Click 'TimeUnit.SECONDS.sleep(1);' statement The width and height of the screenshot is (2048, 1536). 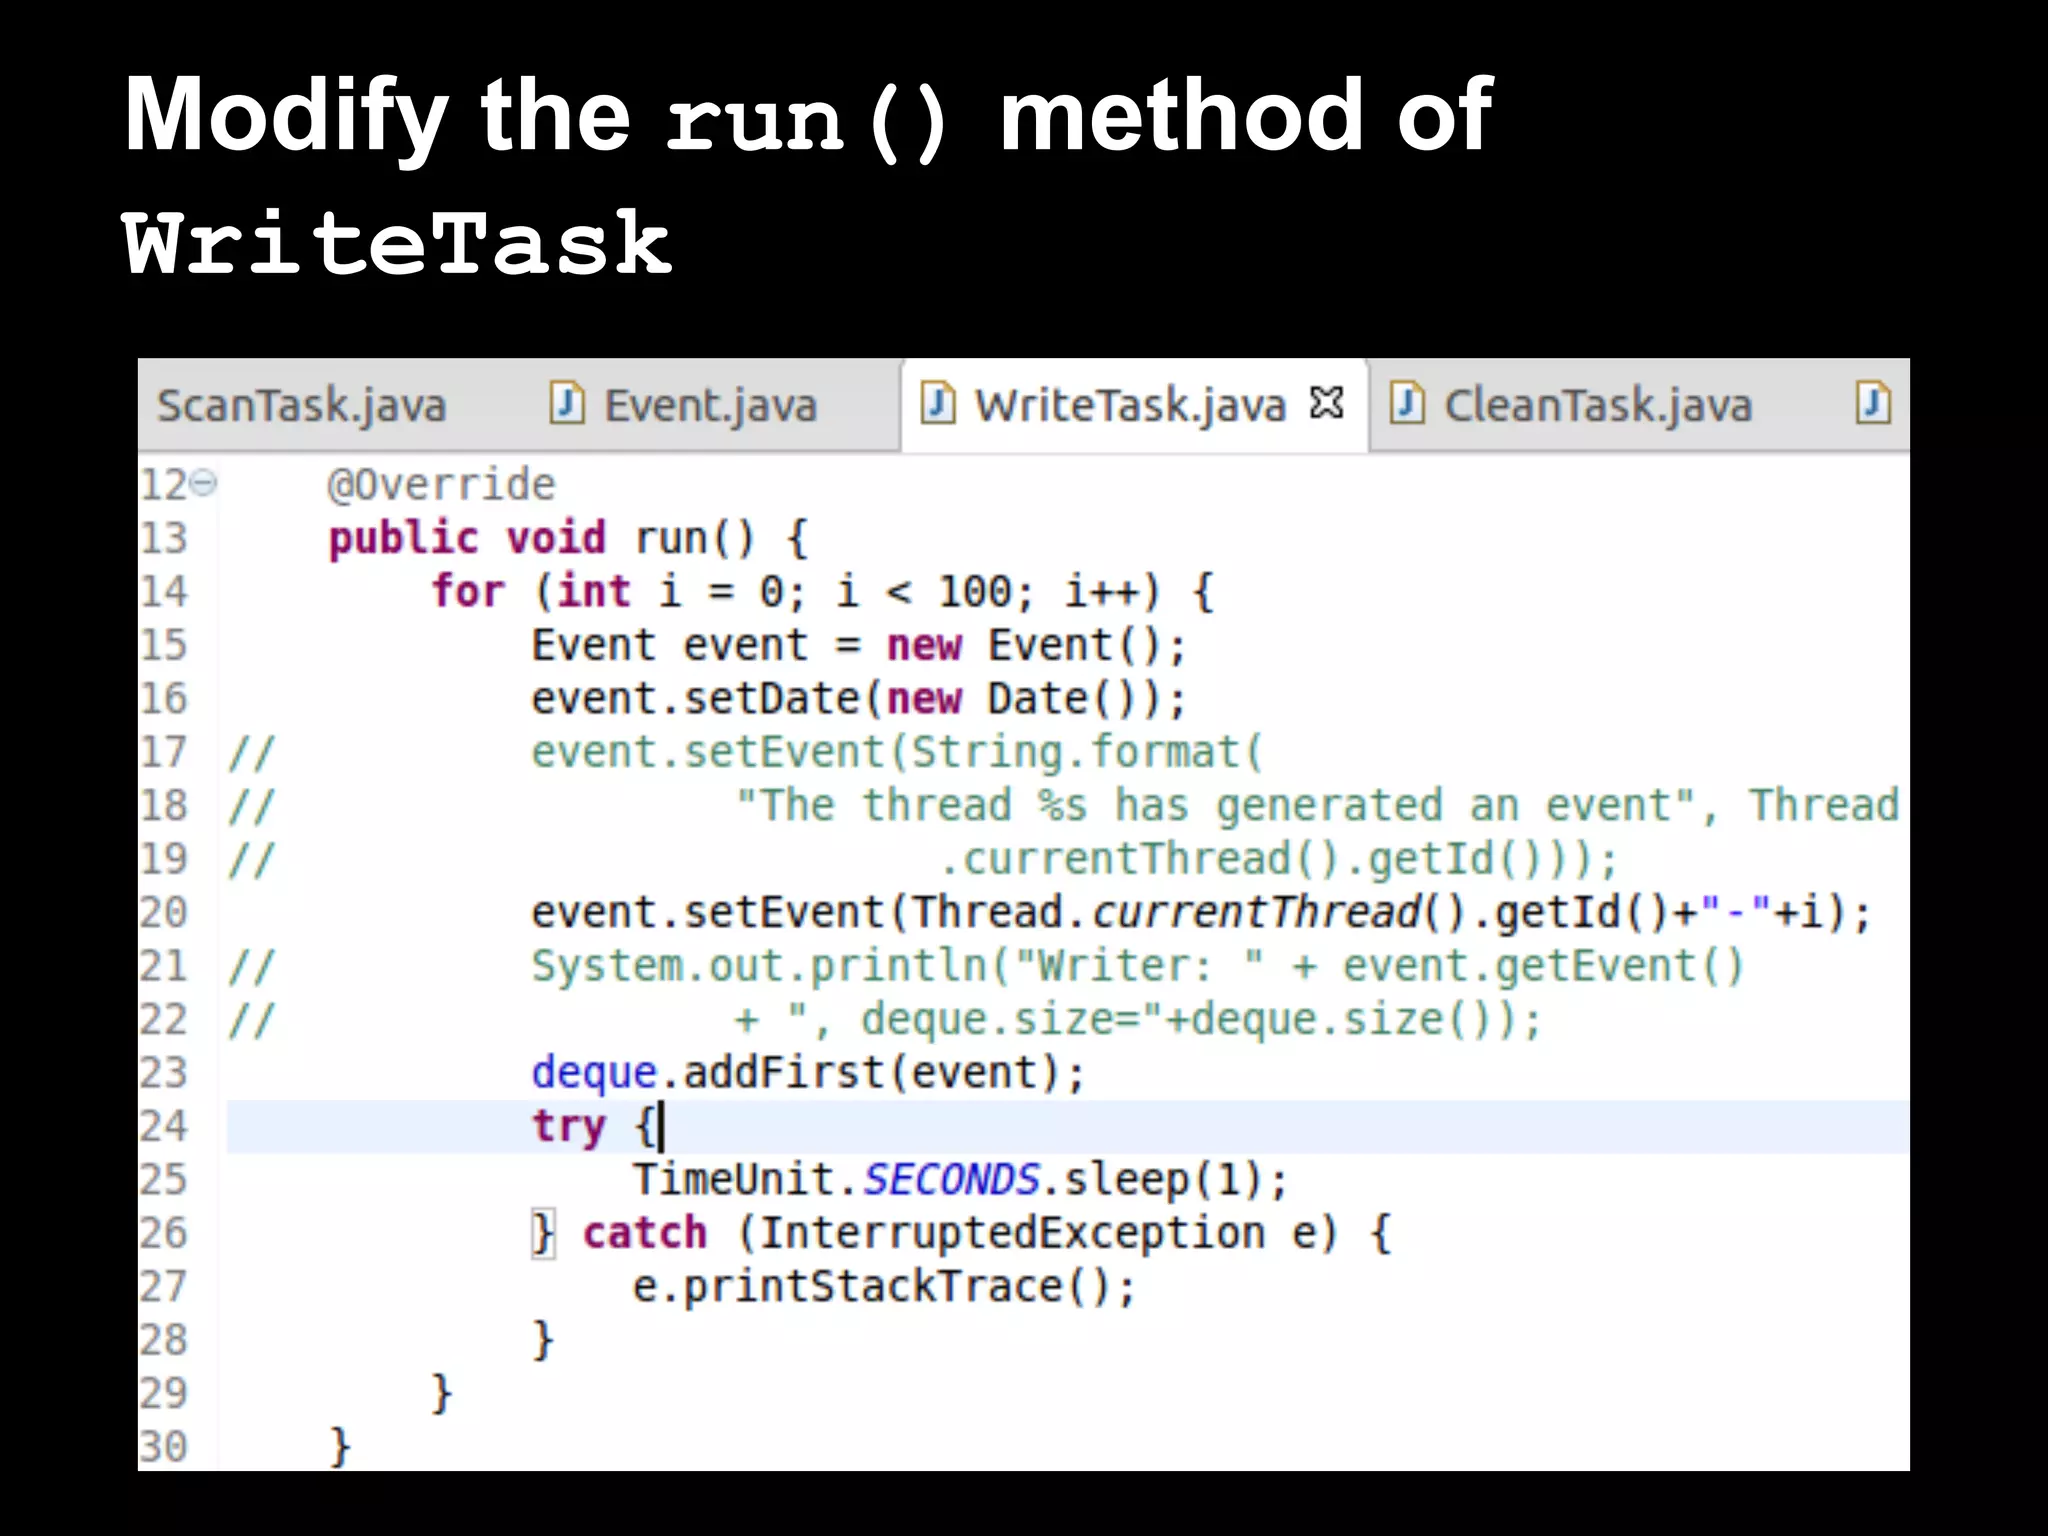pos(960,1180)
